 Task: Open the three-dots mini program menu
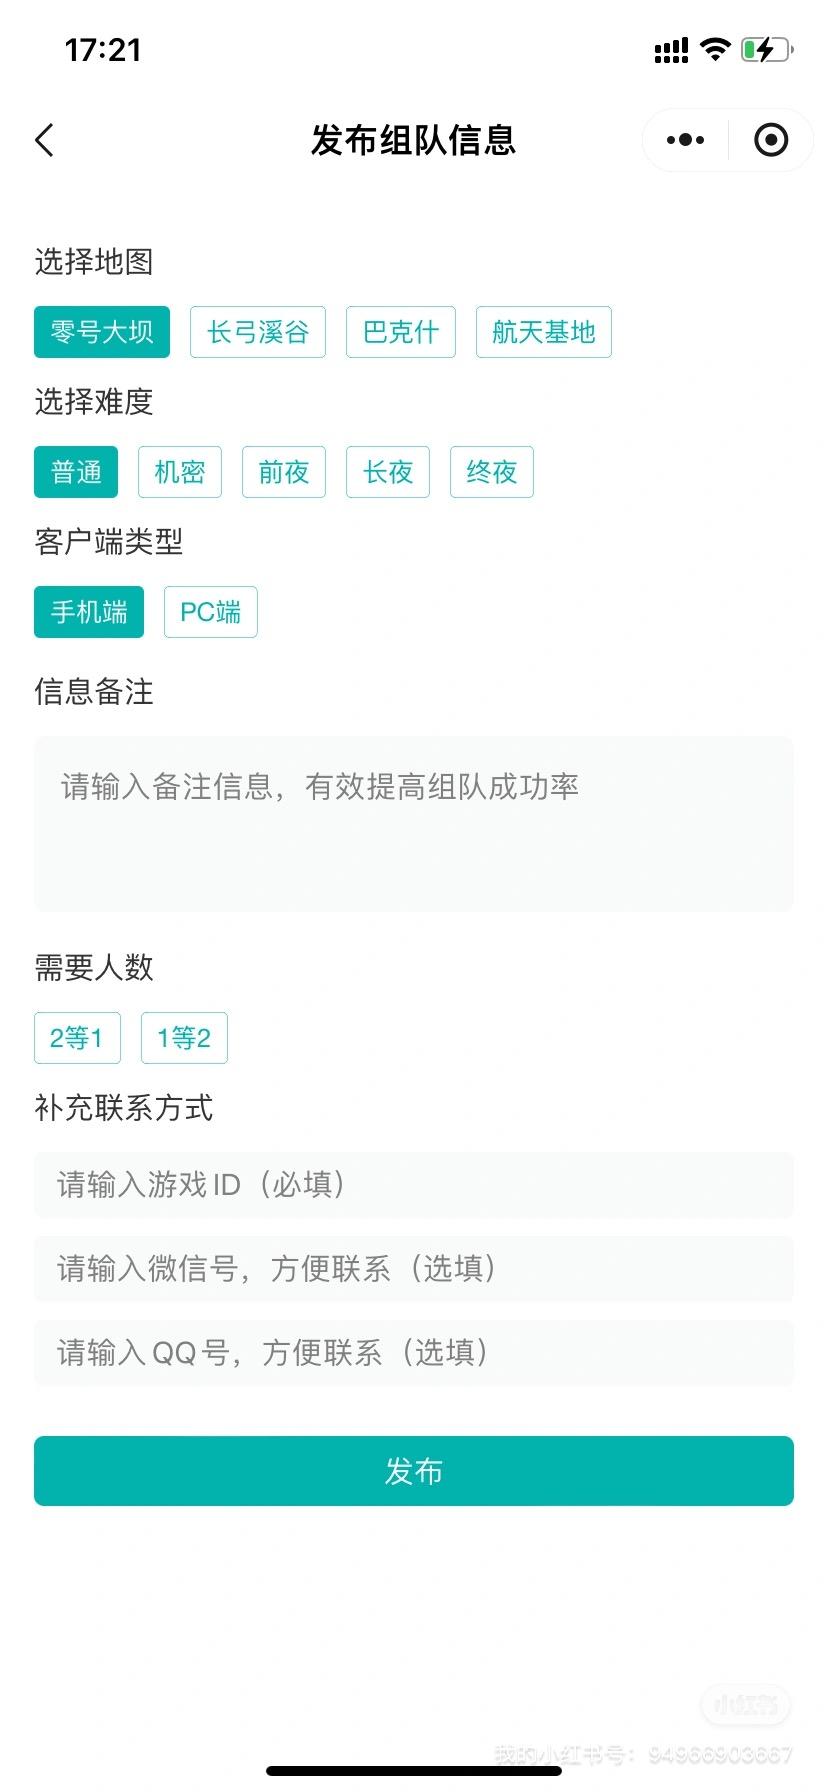click(x=685, y=140)
